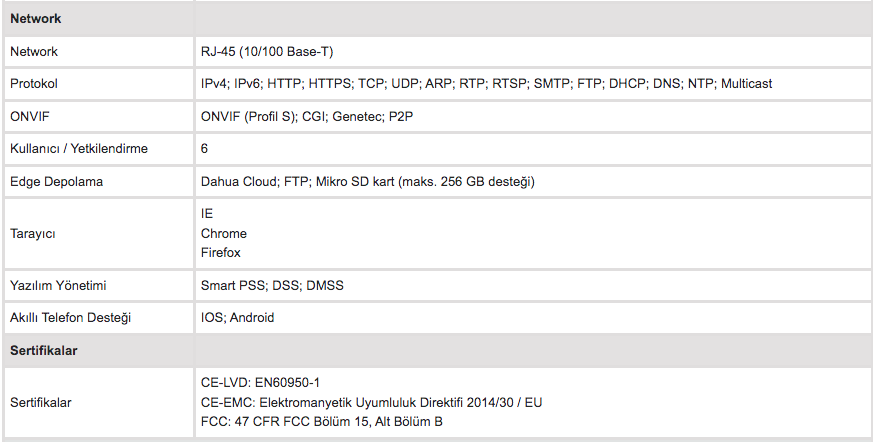Image resolution: width=873 pixels, height=442 pixels.
Task: Click the Firefox browser entry
Action: (220, 253)
